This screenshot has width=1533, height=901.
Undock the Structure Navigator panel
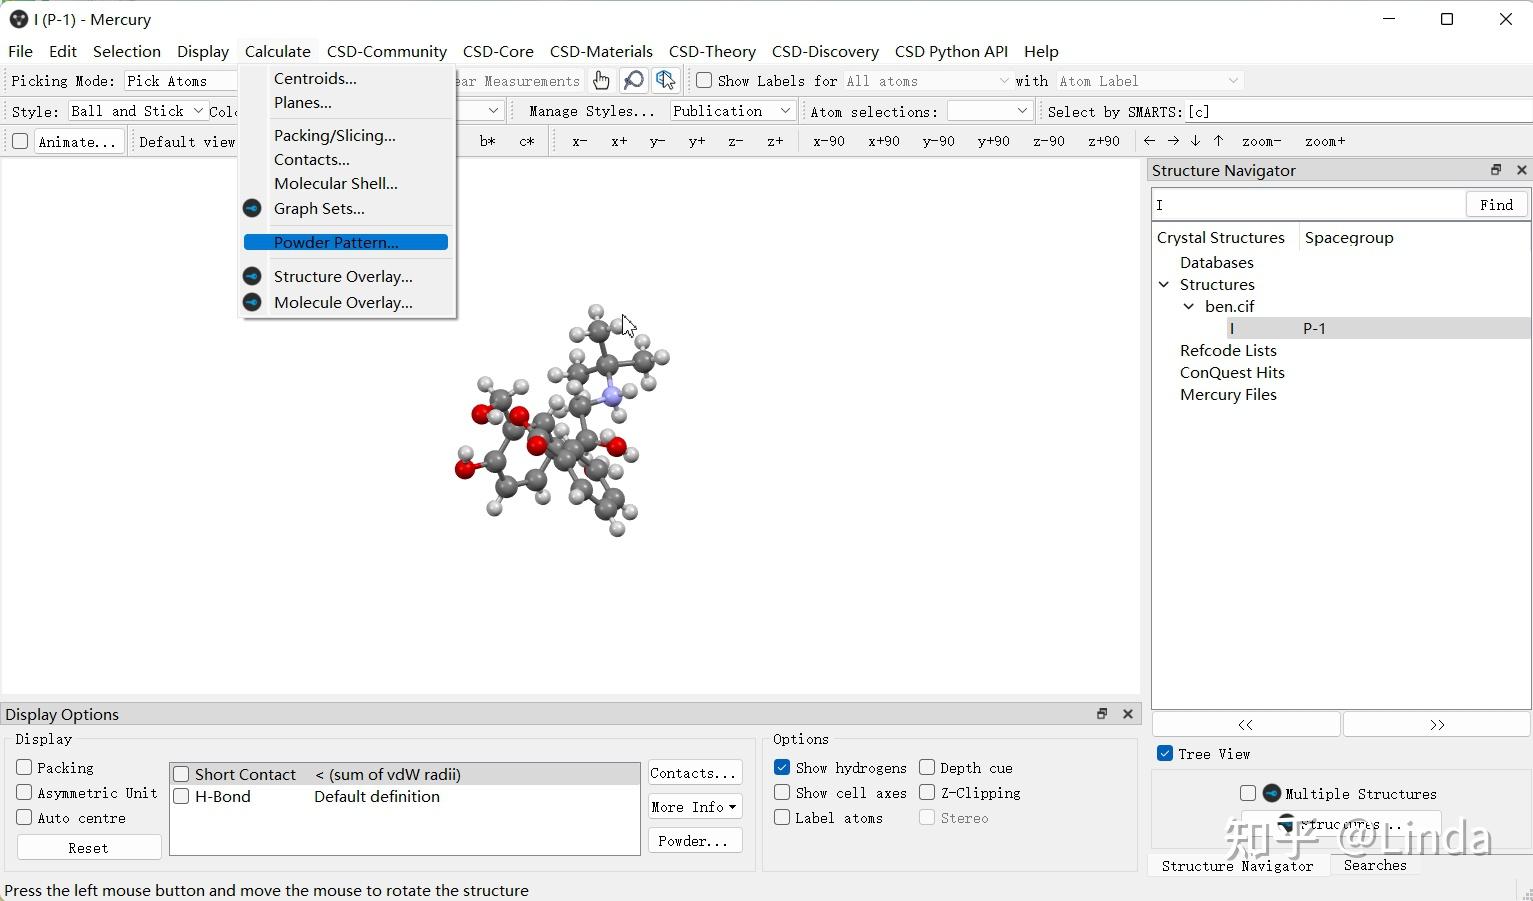point(1496,170)
